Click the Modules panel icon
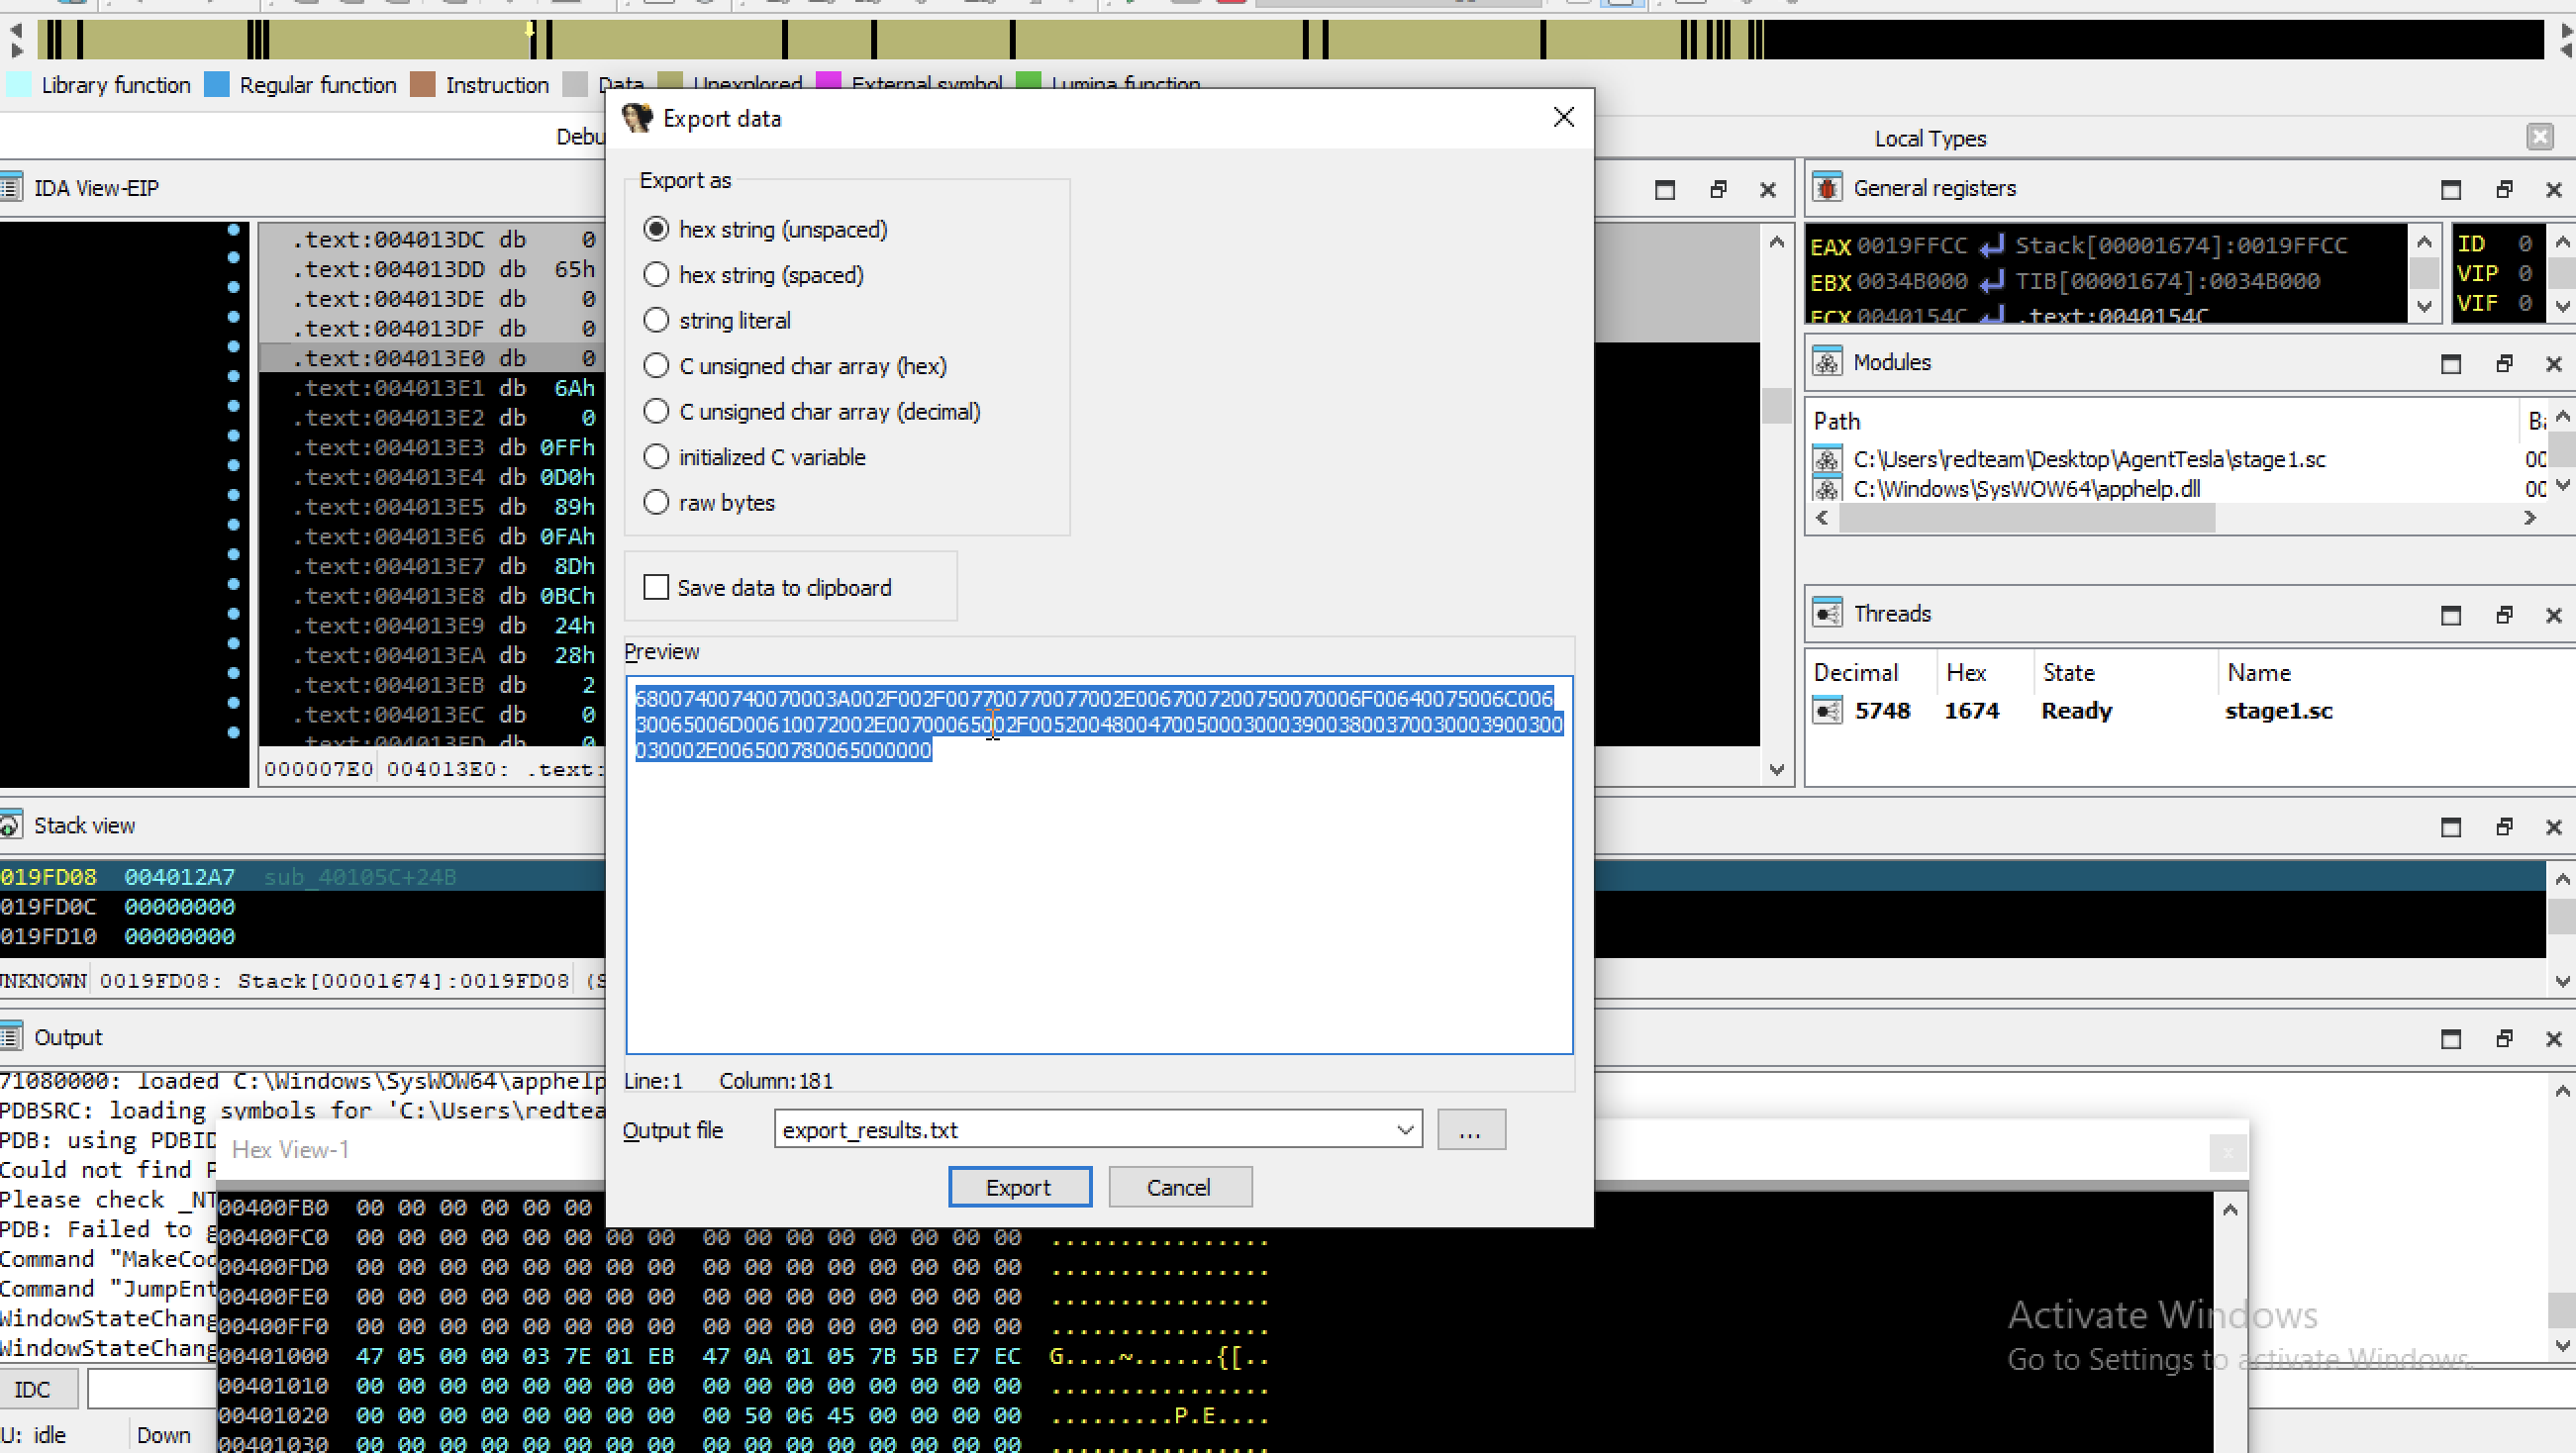 tap(1827, 362)
